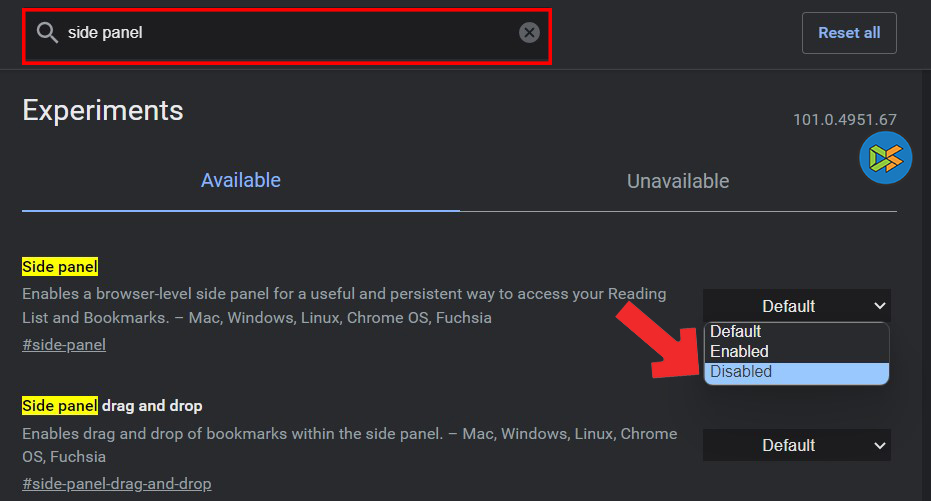Expand Side panel drag and drop dropdown

click(x=789, y=445)
